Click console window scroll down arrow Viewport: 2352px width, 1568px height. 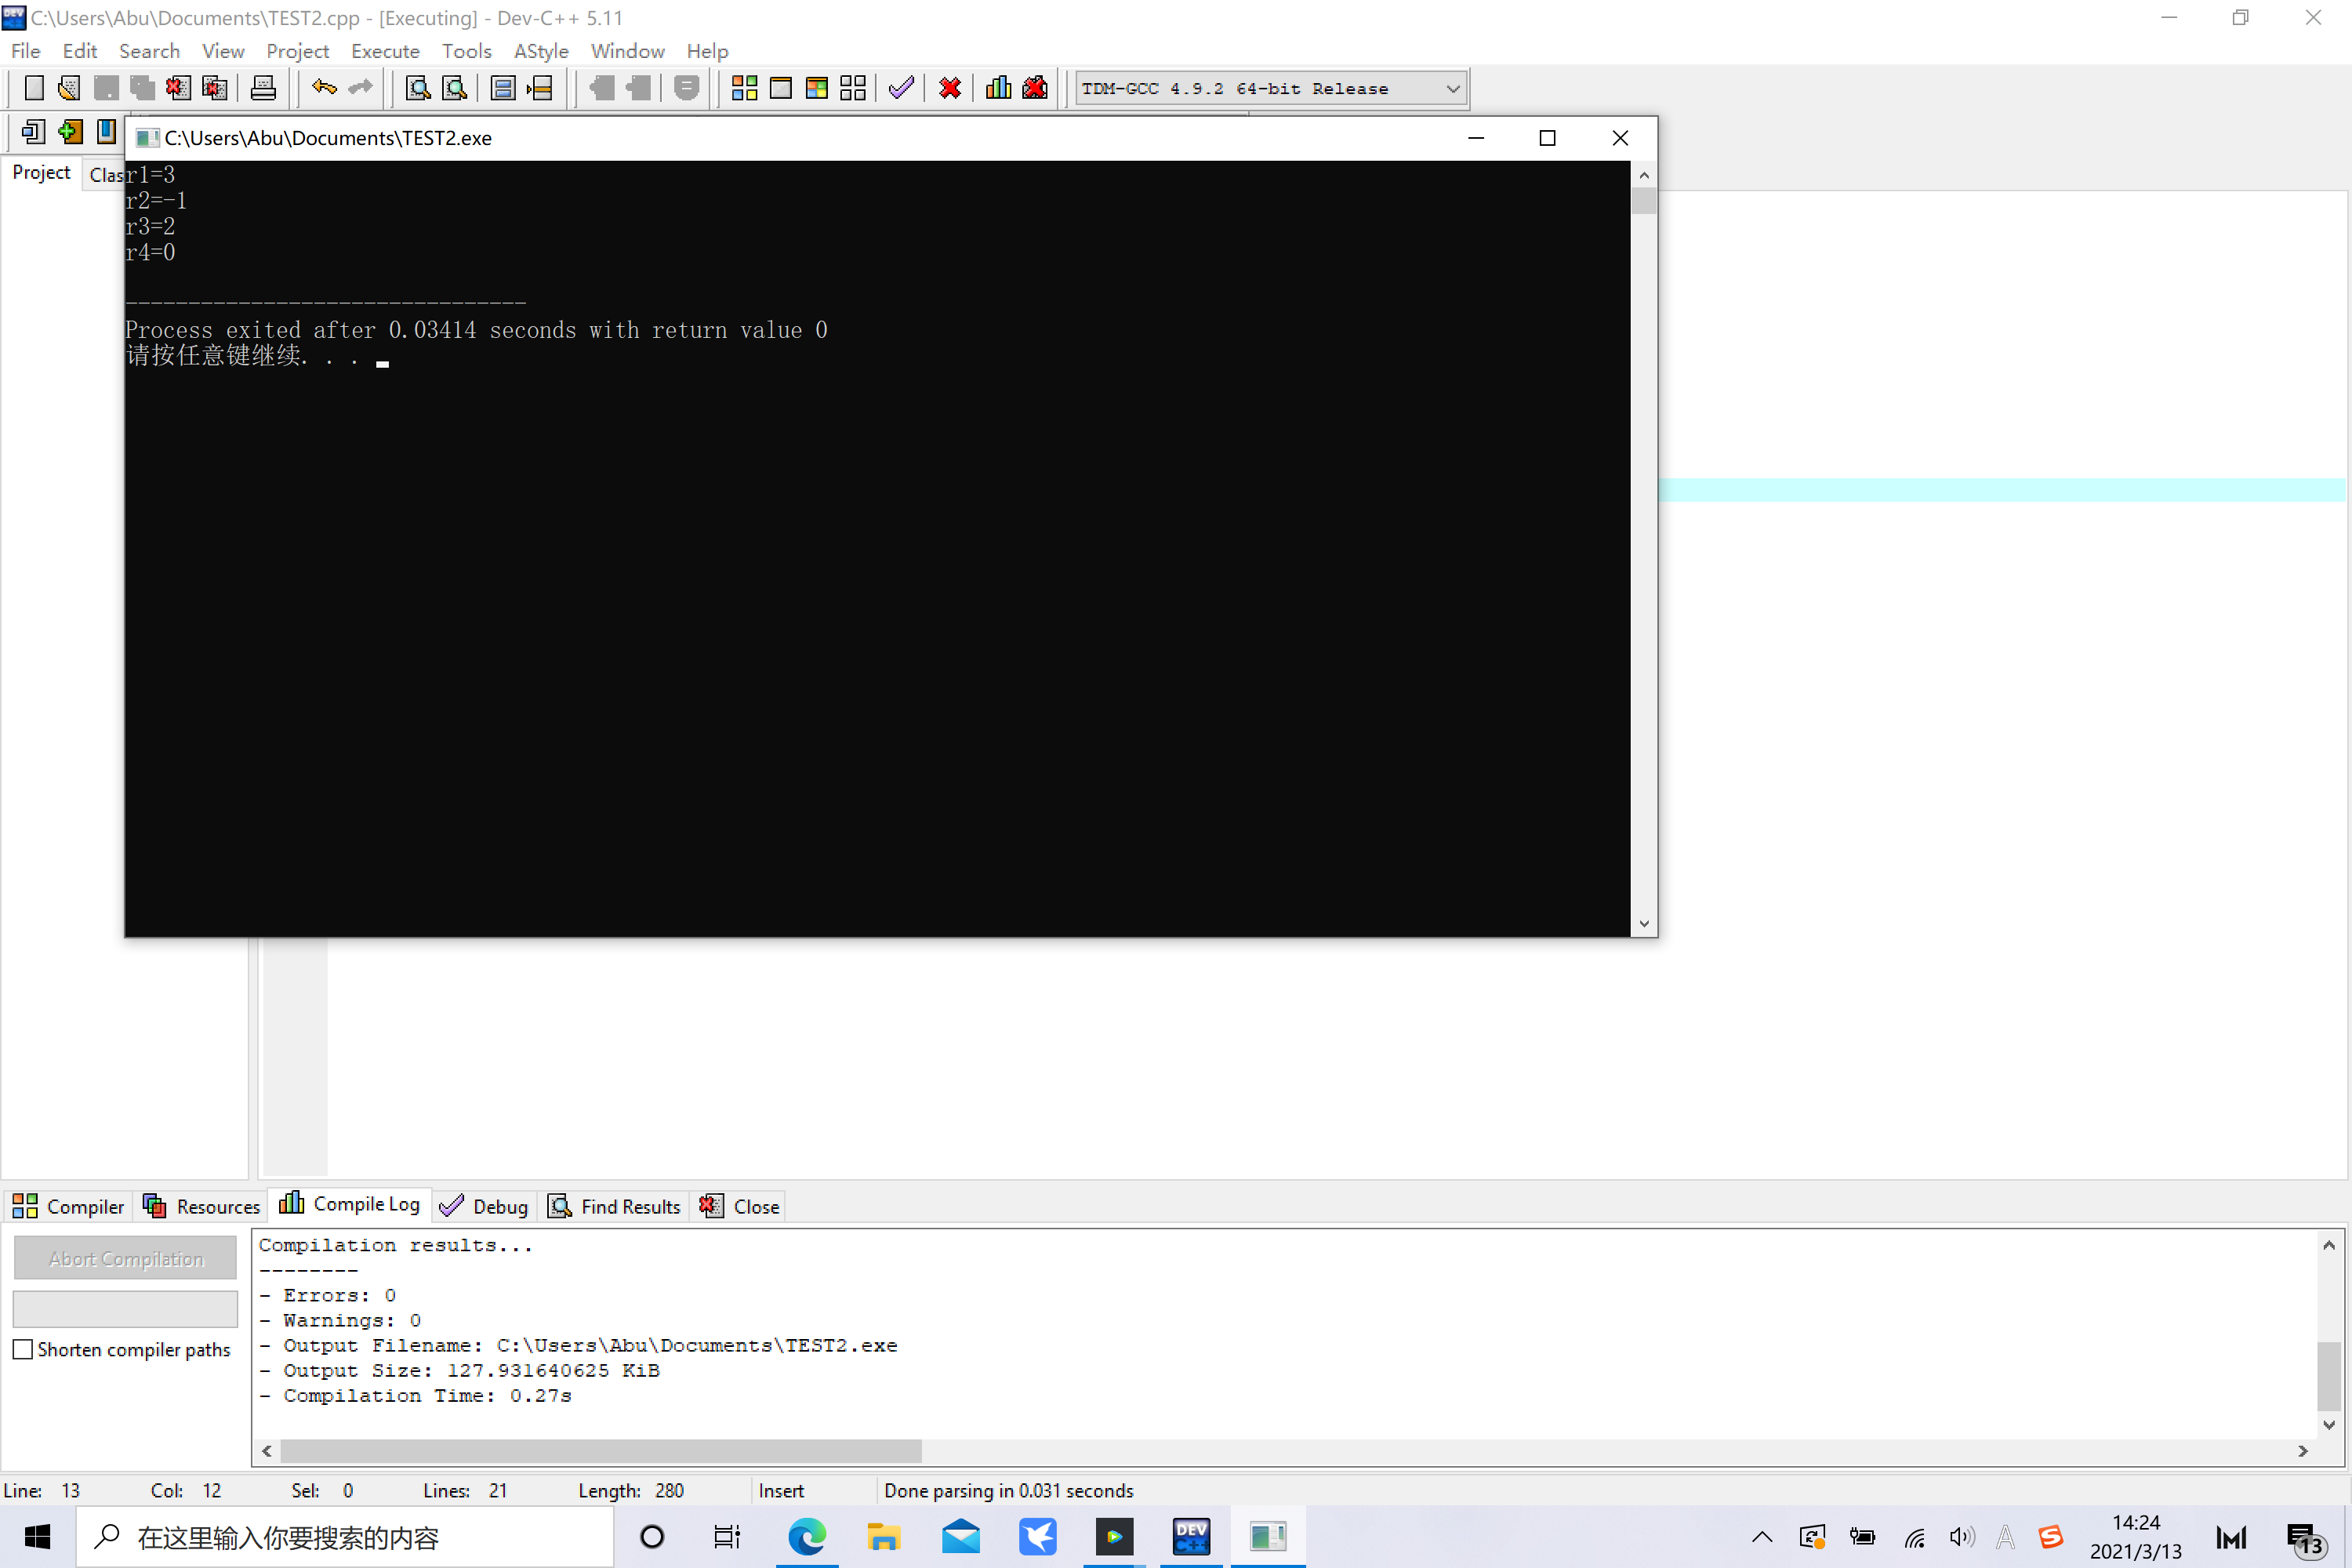(1644, 923)
